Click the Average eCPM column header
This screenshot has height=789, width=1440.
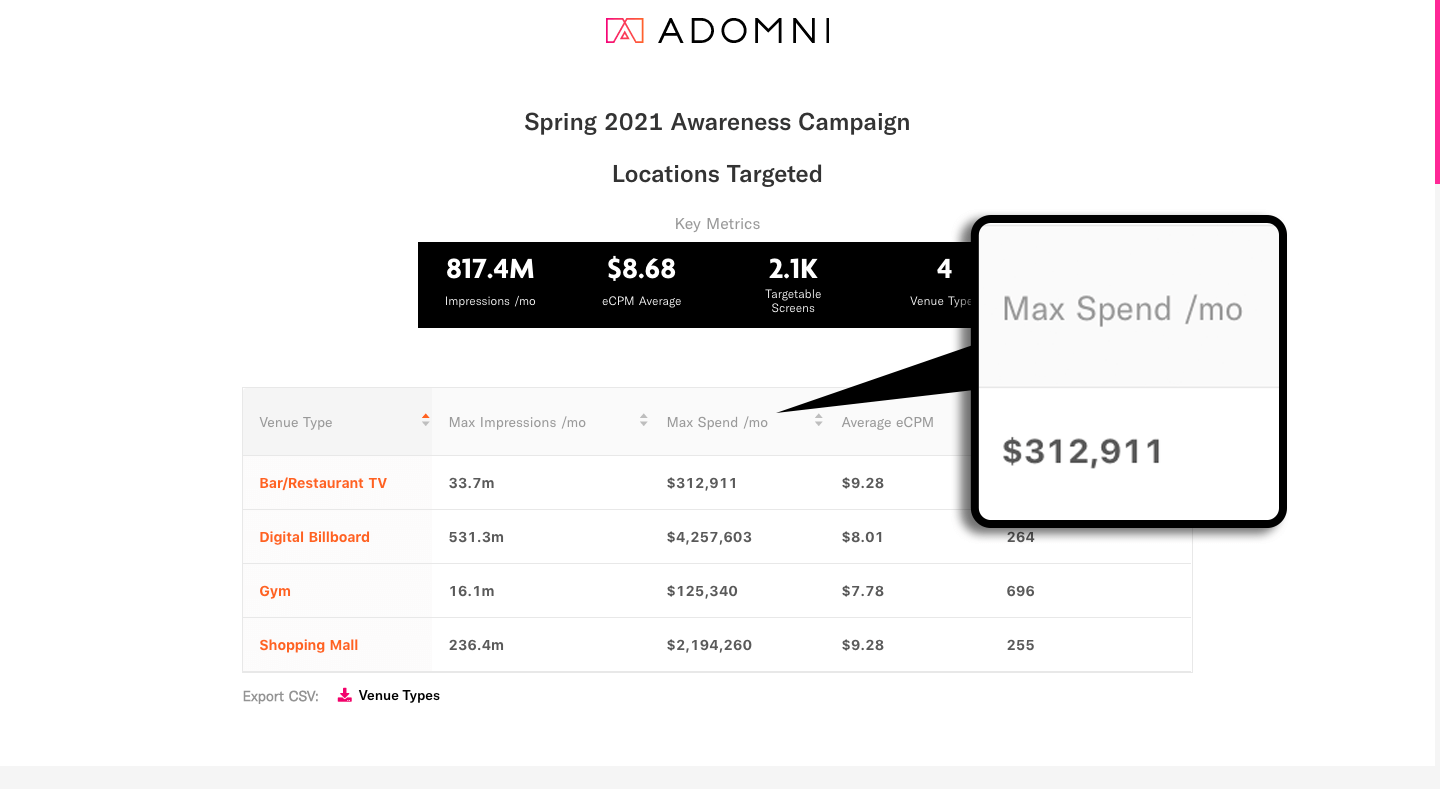tap(887, 422)
